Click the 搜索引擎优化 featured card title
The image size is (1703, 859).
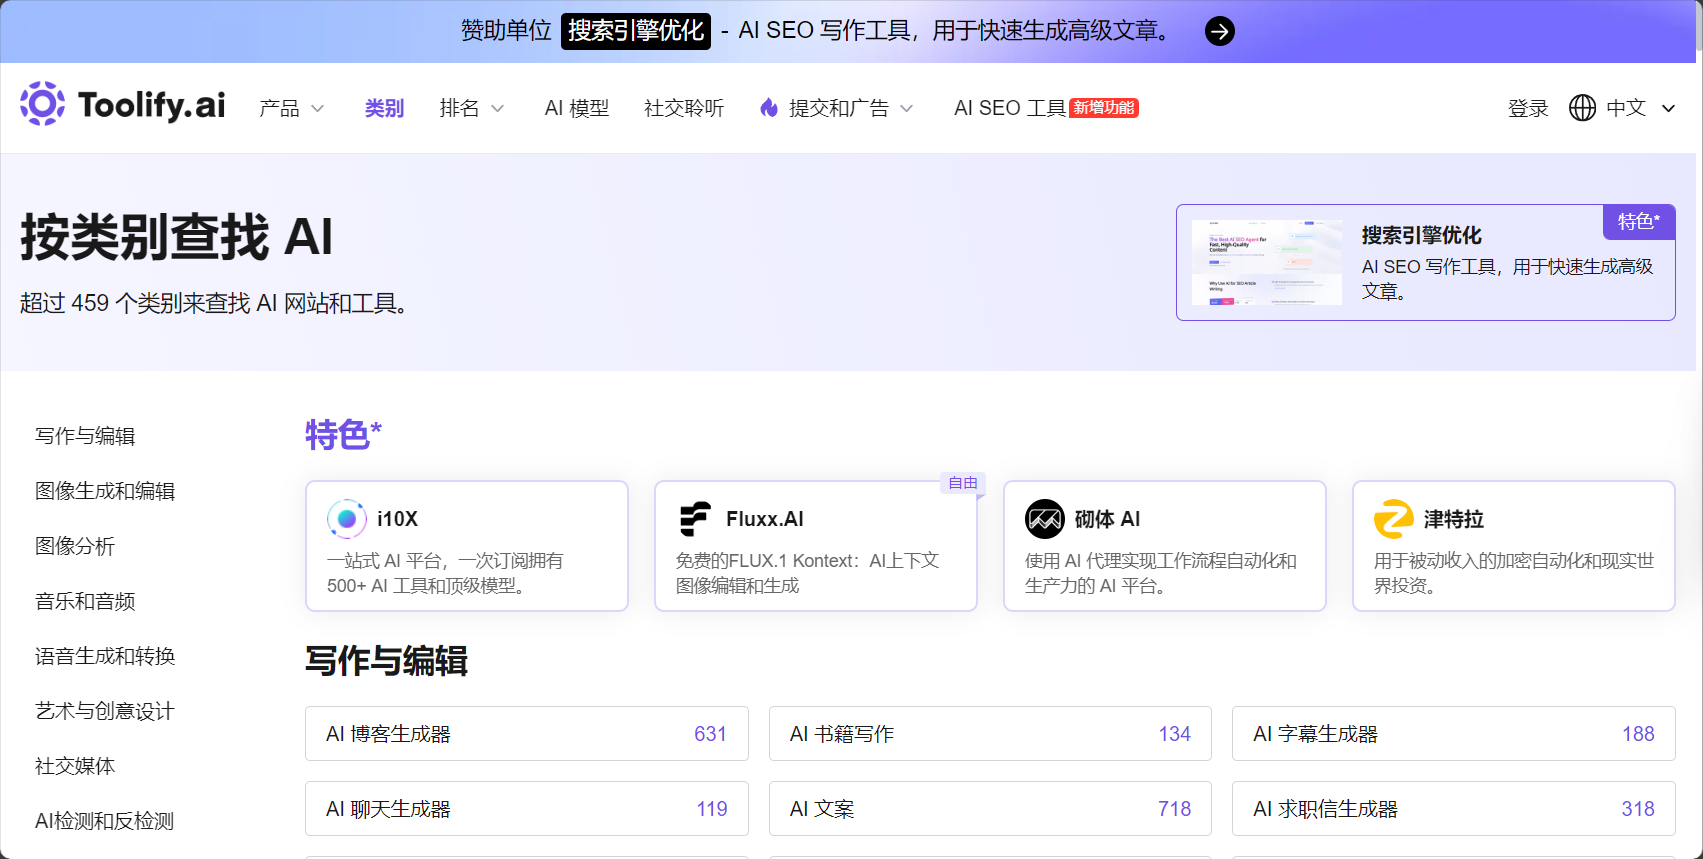pyautogui.click(x=1421, y=235)
